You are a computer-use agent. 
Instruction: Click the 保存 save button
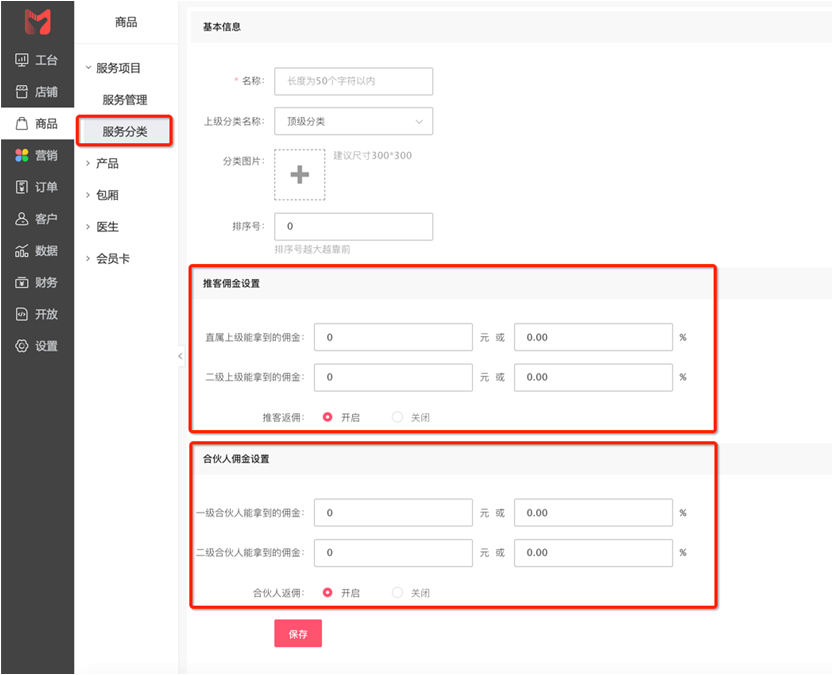tap(298, 634)
